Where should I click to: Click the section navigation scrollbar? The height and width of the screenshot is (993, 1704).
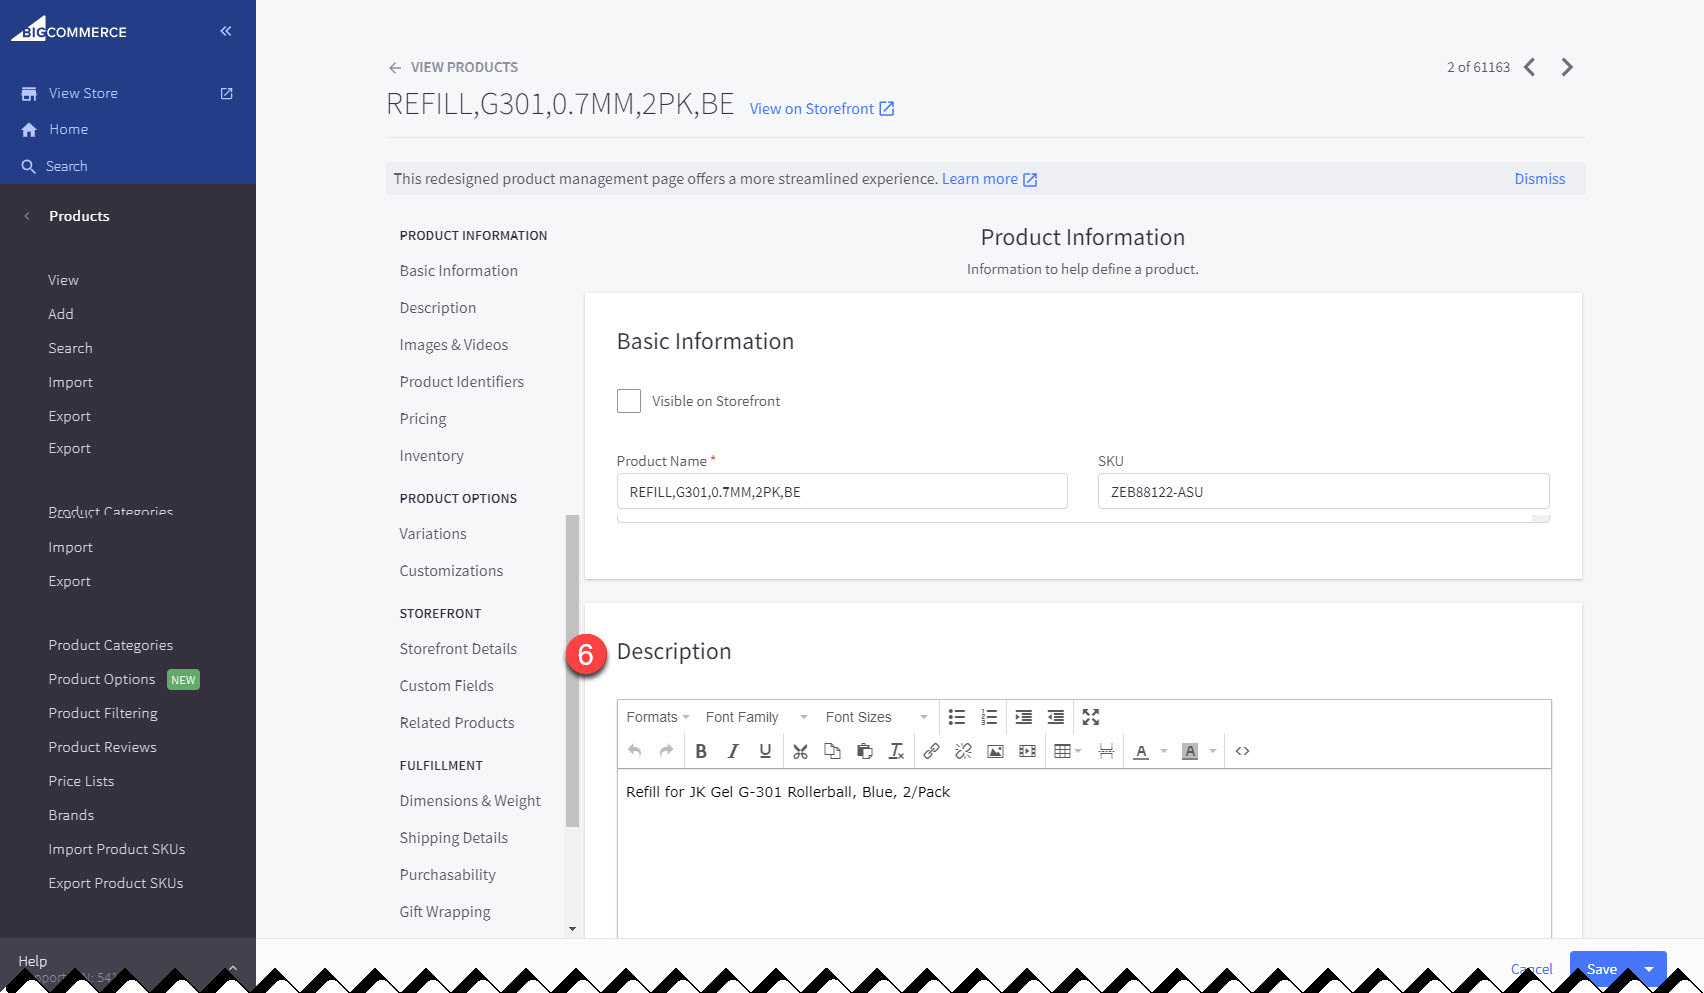tap(572, 671)
